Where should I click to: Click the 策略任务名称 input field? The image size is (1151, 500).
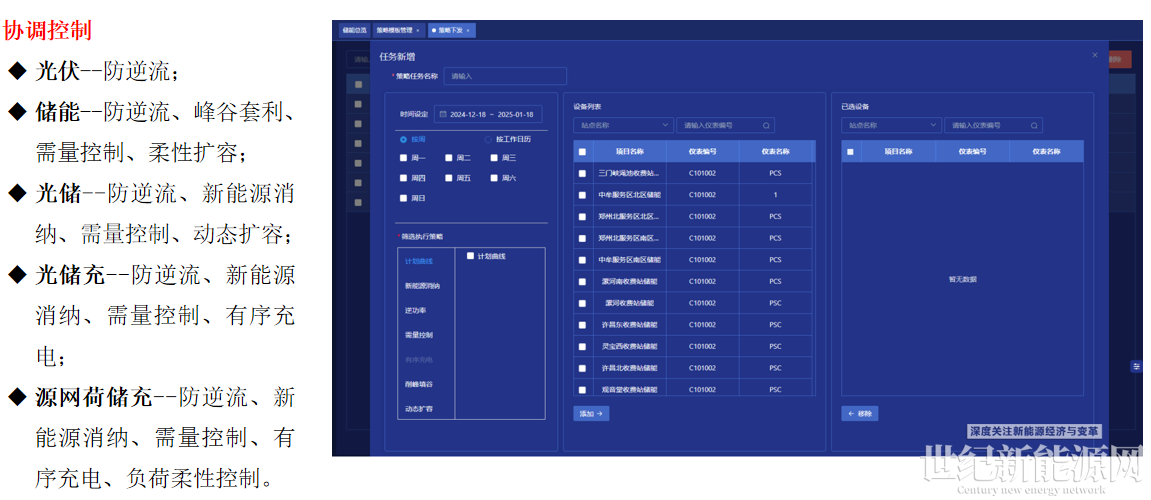pos(504,76)
